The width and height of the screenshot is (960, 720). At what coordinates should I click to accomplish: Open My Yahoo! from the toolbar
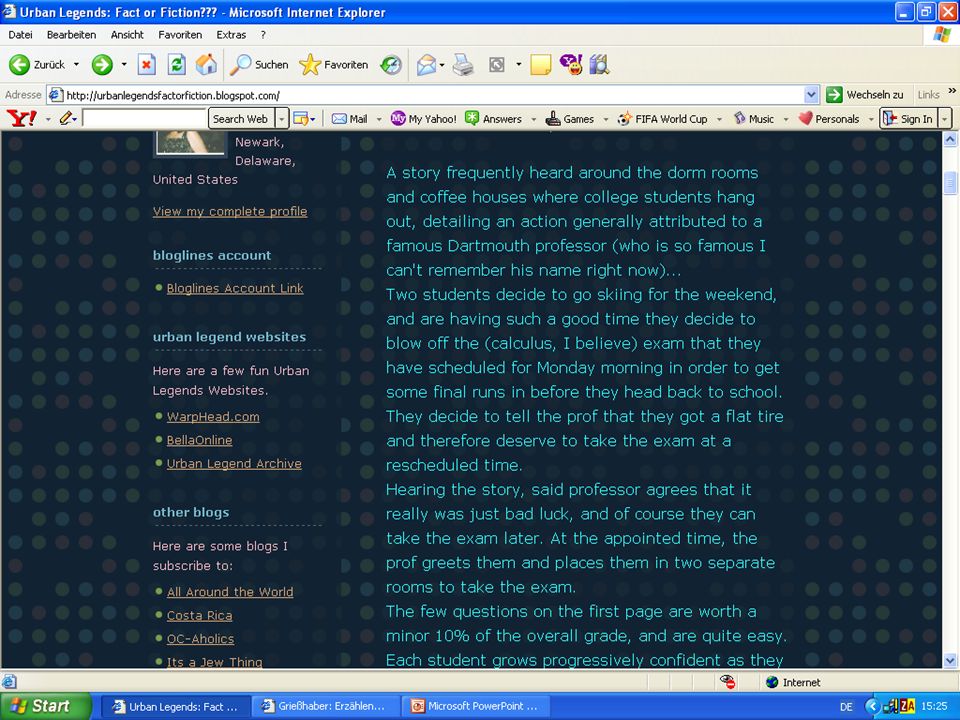click(424, 119)
